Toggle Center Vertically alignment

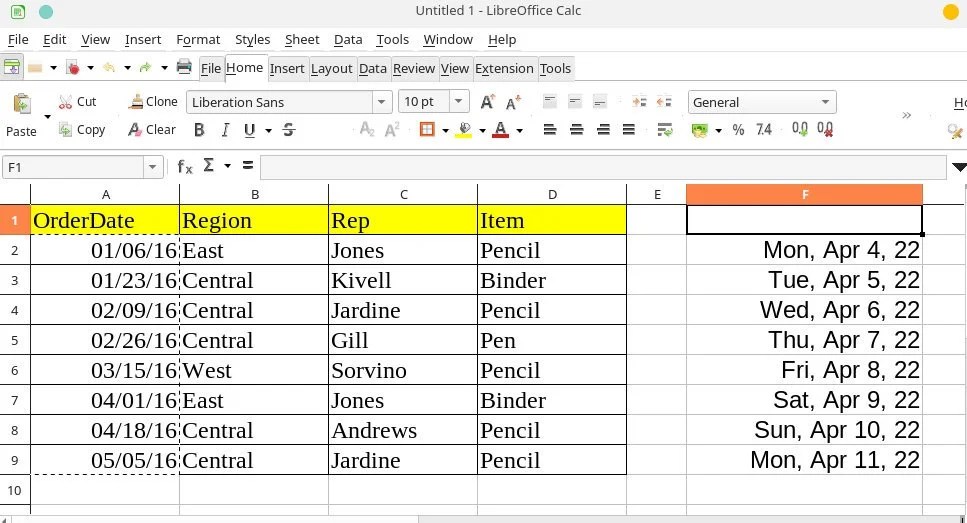[x=575, y=101]
